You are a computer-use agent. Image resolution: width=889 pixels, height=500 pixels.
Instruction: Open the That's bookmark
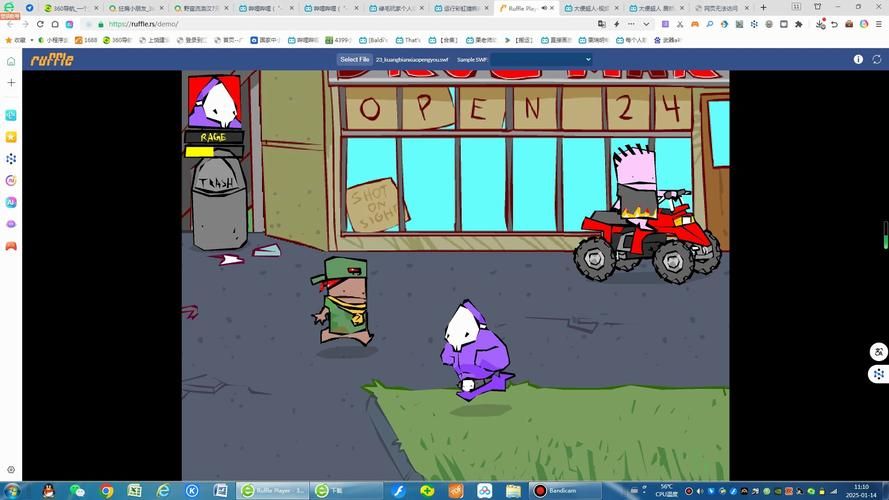click(408, 40)
